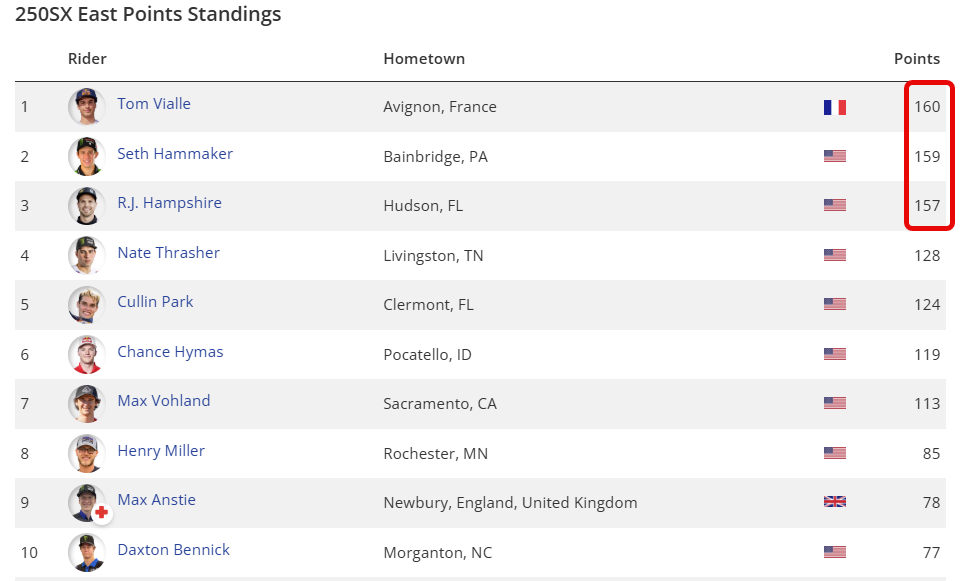This screenshot has width=963, height=581.
Task: Click the red cross injury badge
Action: (x=102, y=513)
